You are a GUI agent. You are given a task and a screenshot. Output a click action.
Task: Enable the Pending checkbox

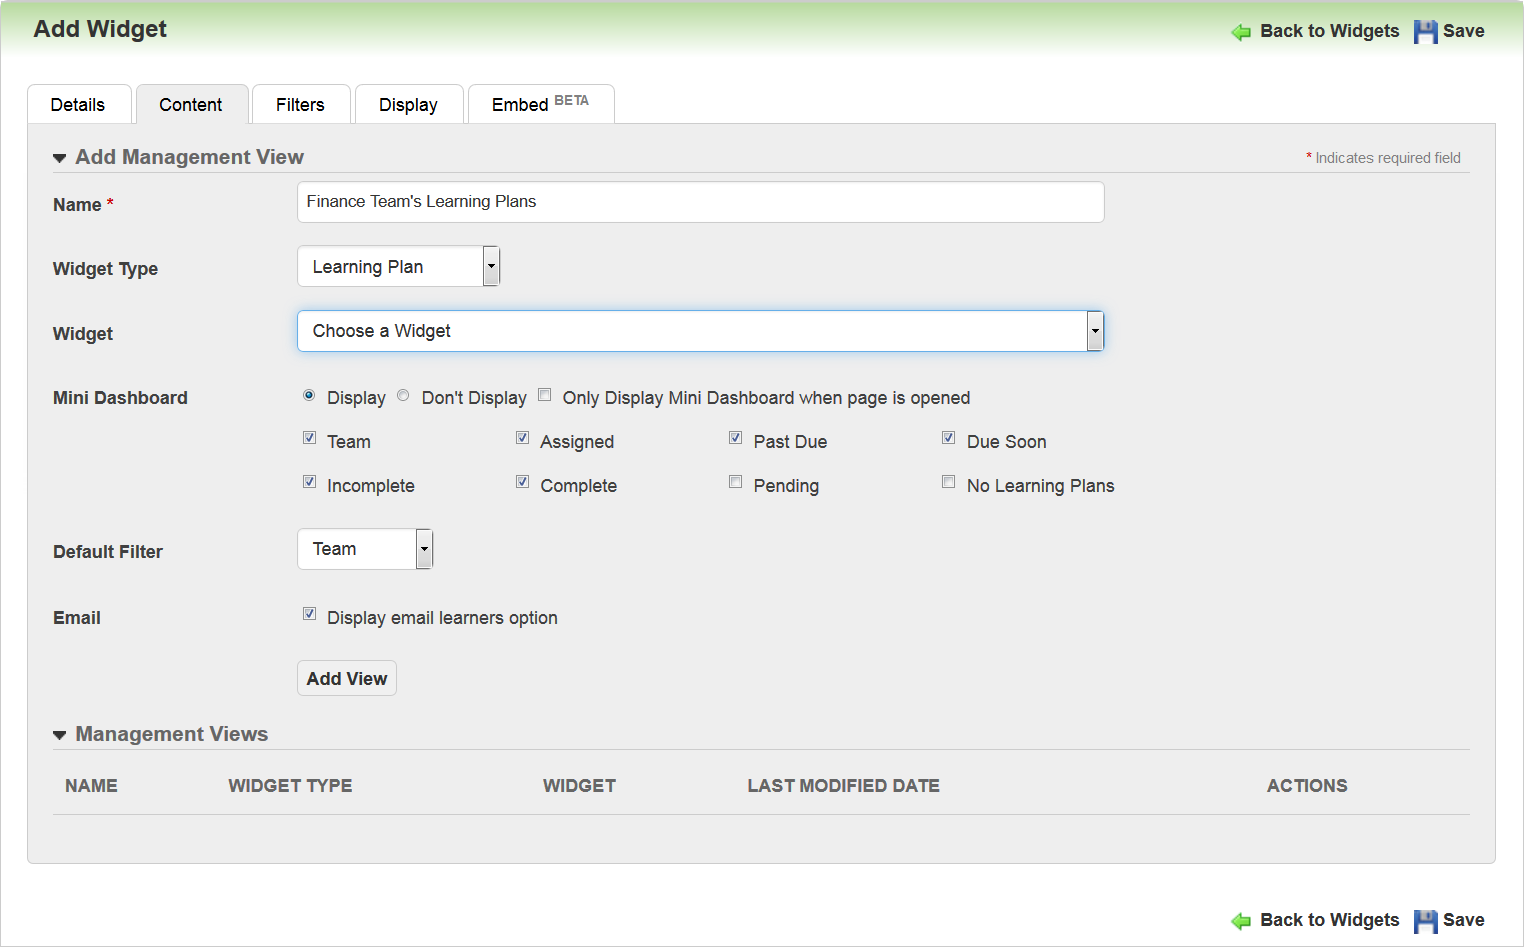pos(736,482)
